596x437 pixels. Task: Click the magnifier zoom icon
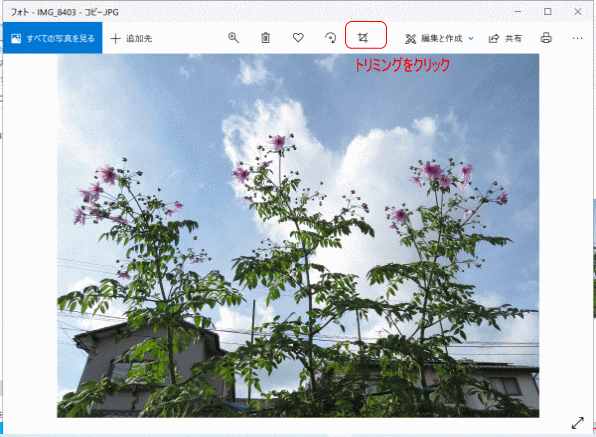pyautogui.click(x=233, y=38)
